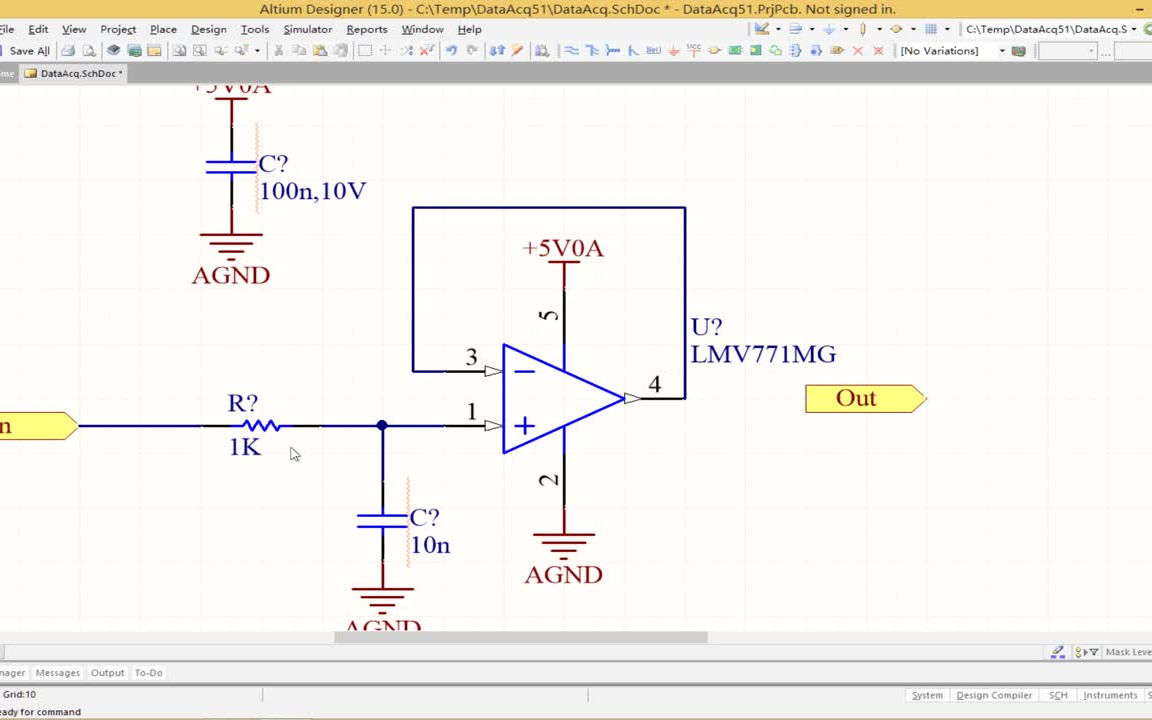Open the SCH panel button at bottom right
The height and width of the screenshot is (720, 1152).
tap(1058, 695)
